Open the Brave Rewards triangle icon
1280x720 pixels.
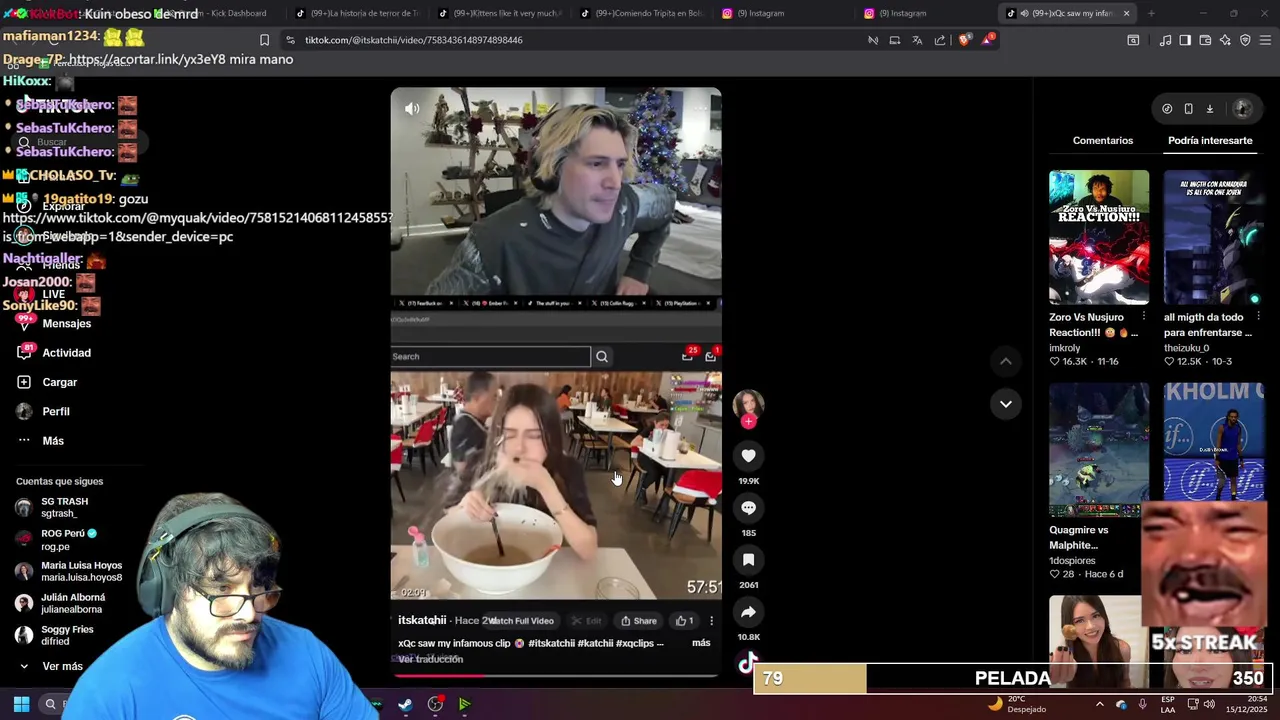coord(987,40)
